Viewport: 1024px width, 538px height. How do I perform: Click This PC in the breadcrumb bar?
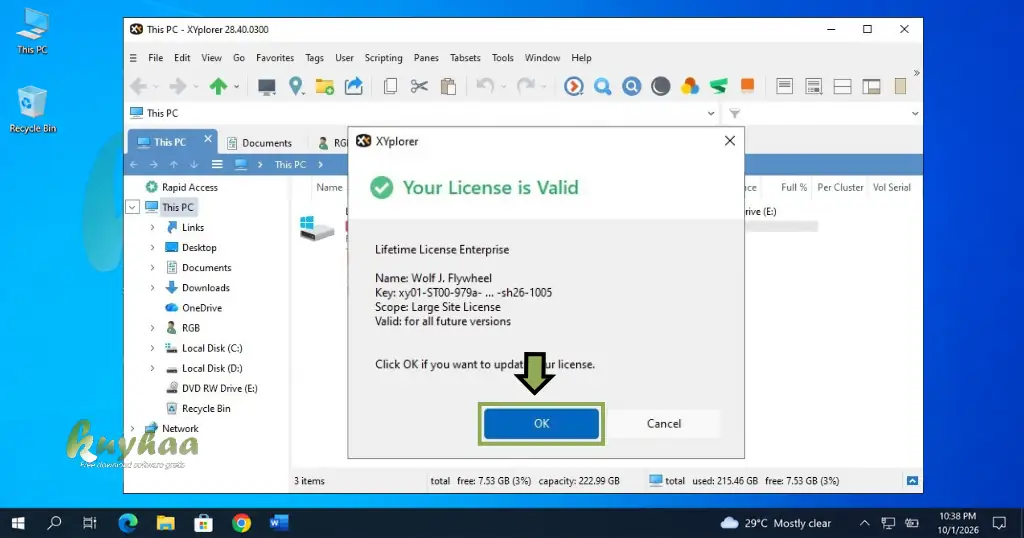pos(290,165)
